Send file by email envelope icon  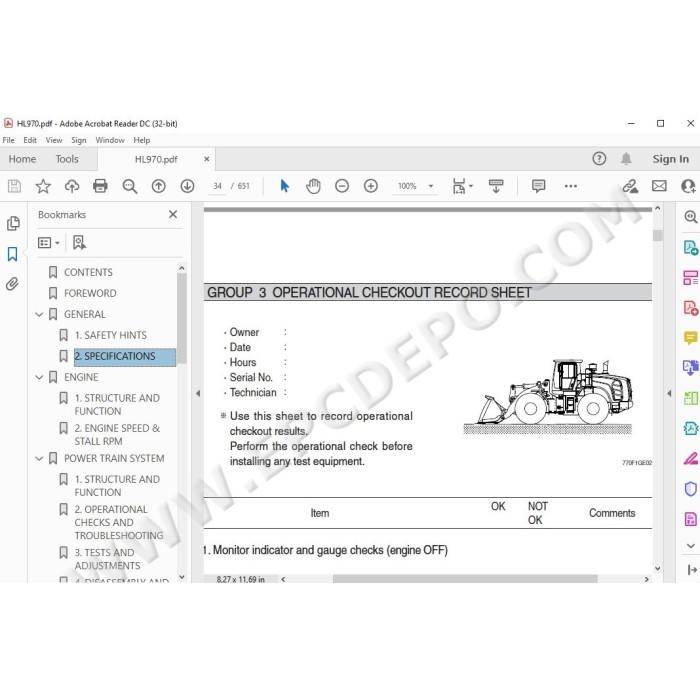pos(659,186)
